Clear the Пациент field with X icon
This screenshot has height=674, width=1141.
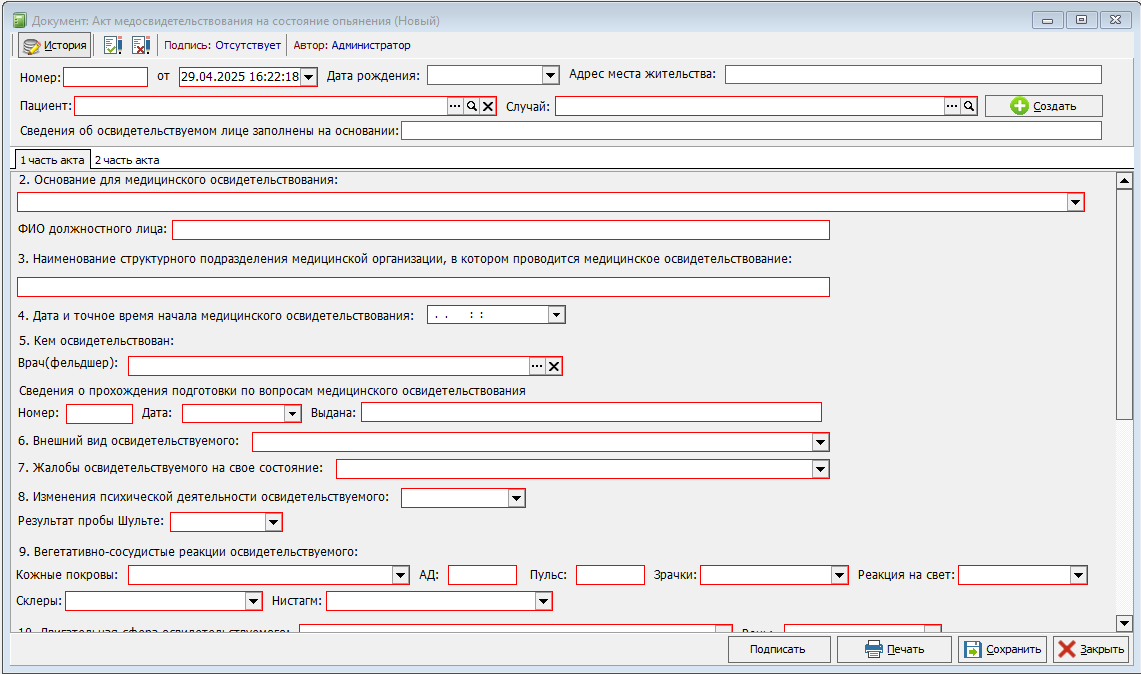click(488, 106)
